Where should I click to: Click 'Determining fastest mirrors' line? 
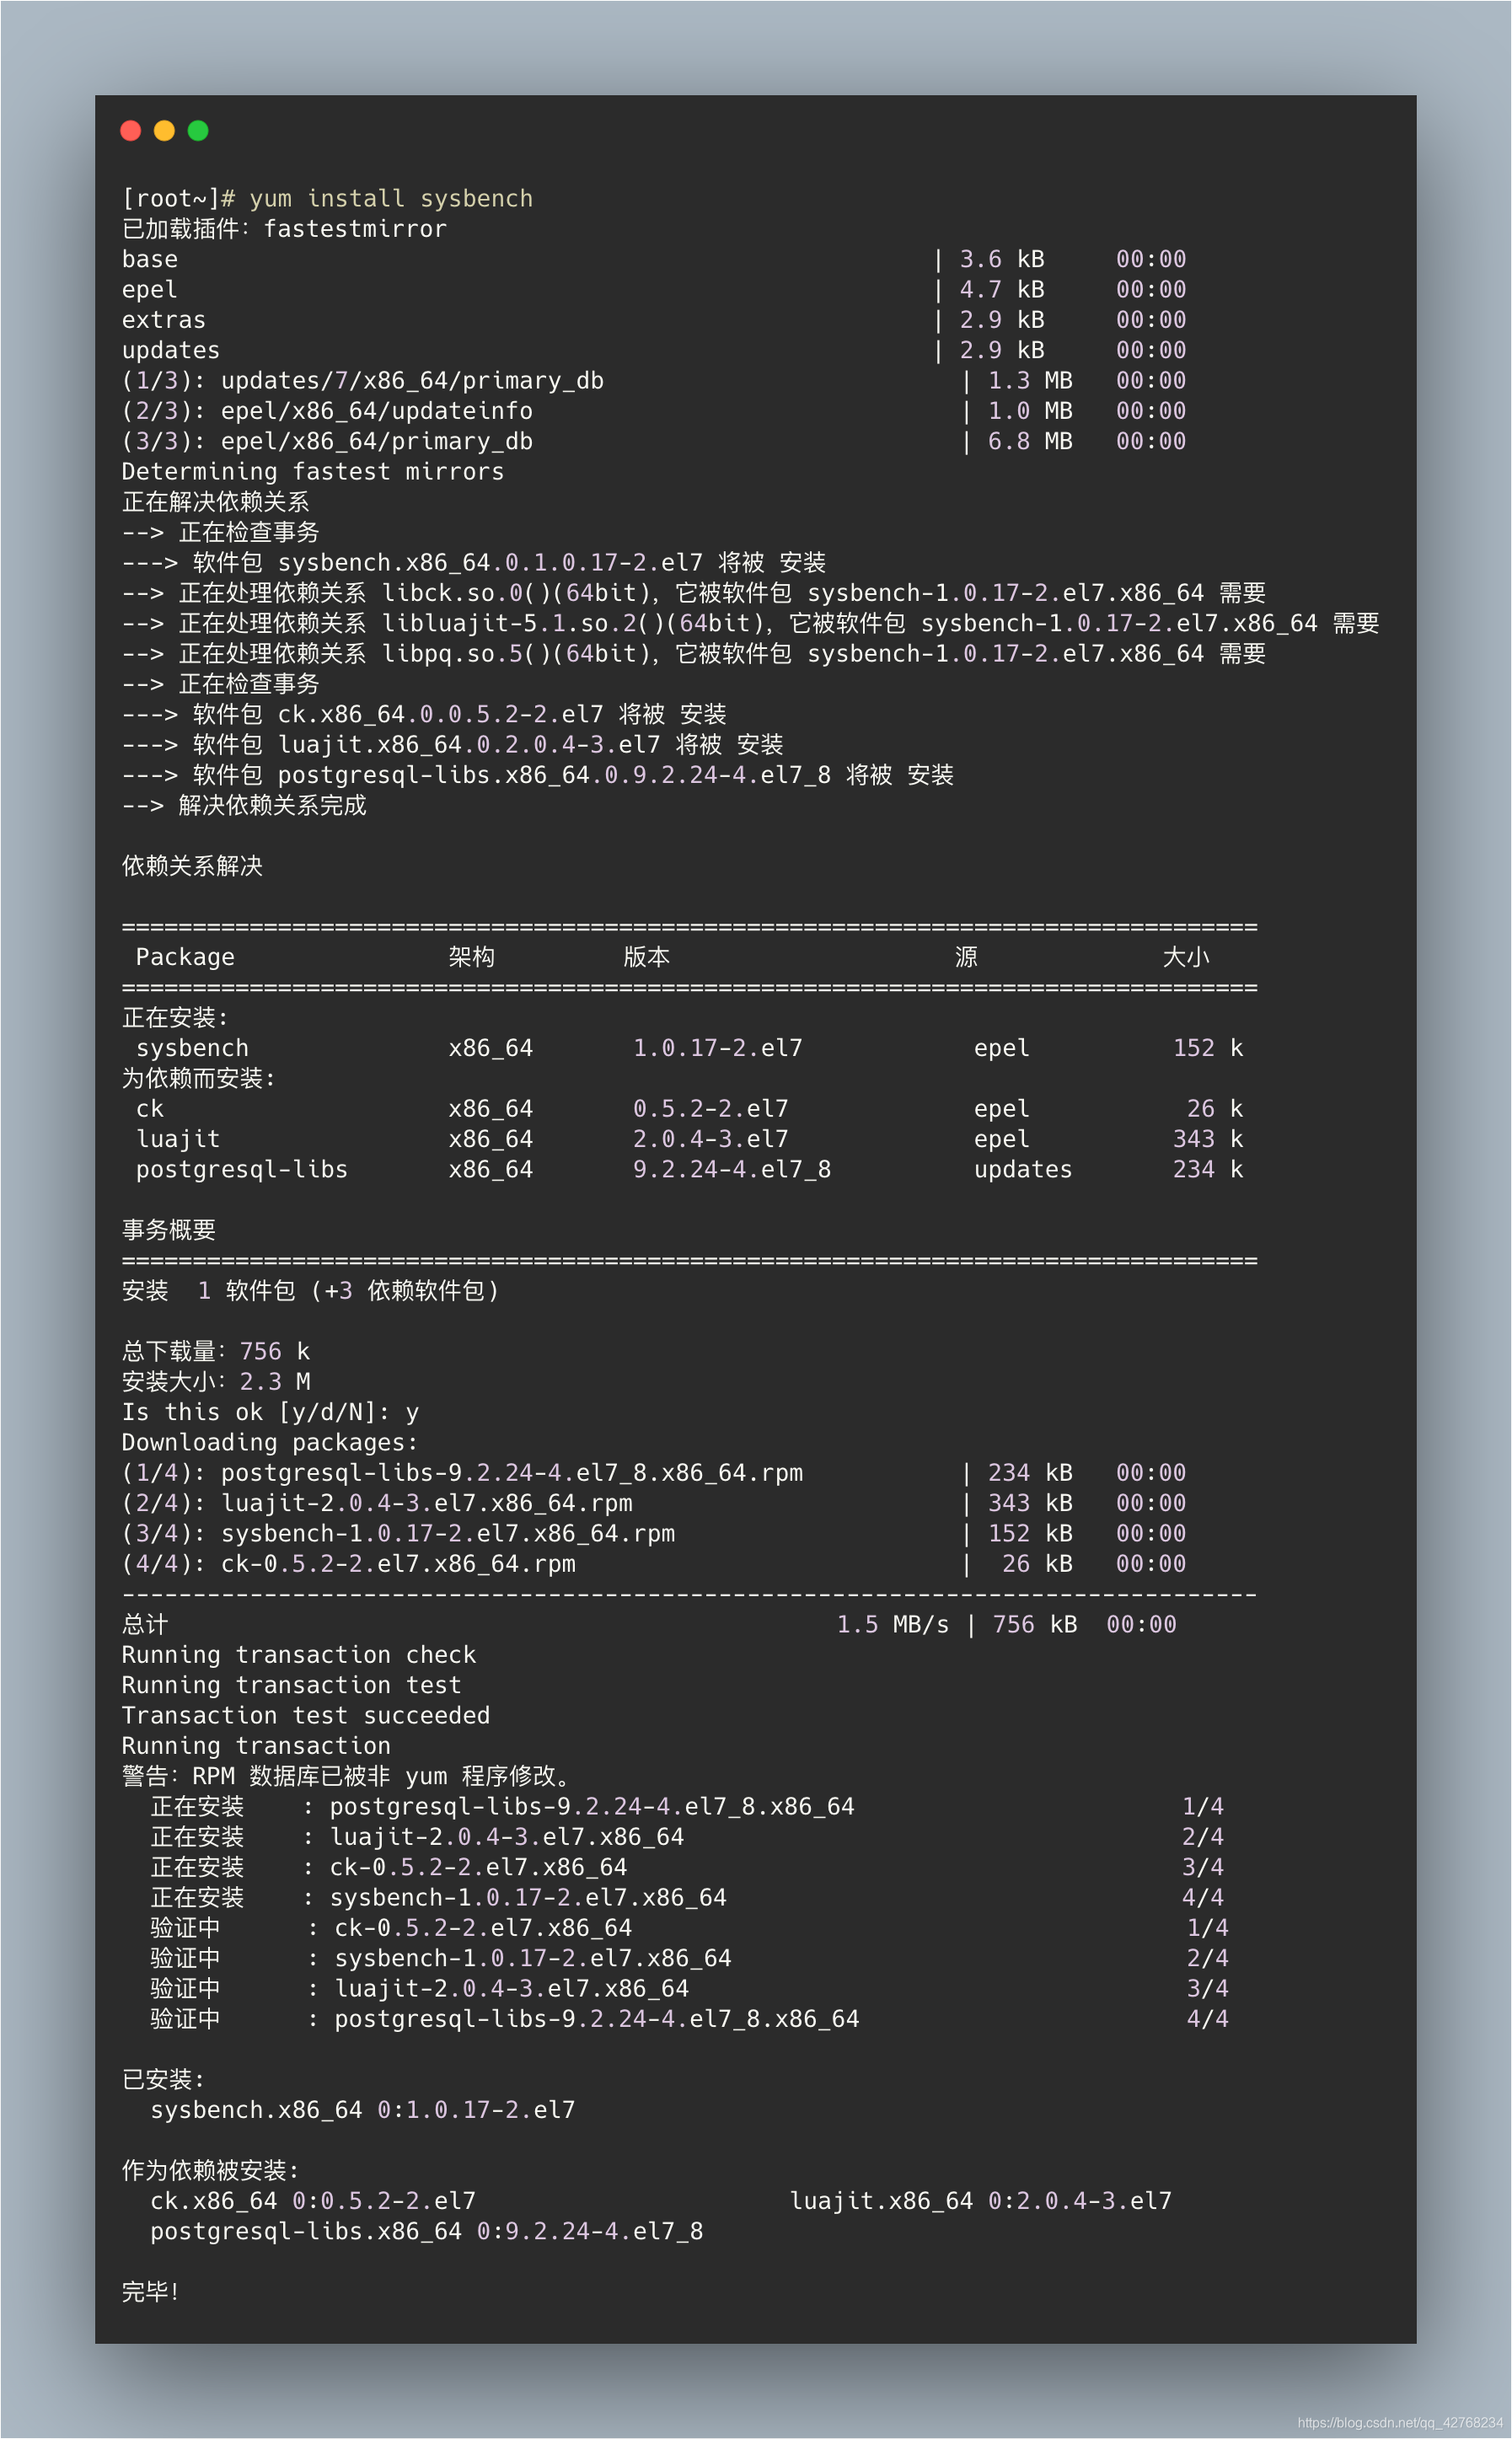pyautogui.click(x=313, y=472)
